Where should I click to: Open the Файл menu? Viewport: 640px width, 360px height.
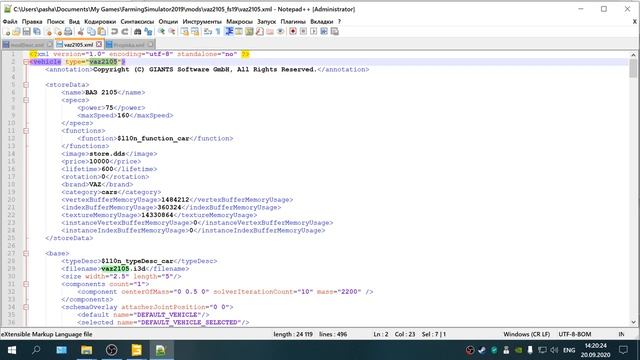[10, 21]
